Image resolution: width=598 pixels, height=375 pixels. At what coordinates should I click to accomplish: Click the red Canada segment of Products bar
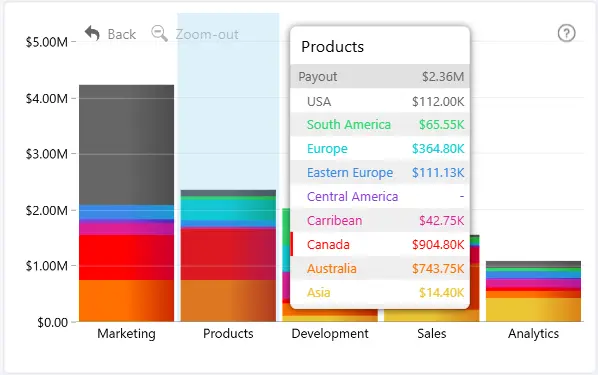228,254
